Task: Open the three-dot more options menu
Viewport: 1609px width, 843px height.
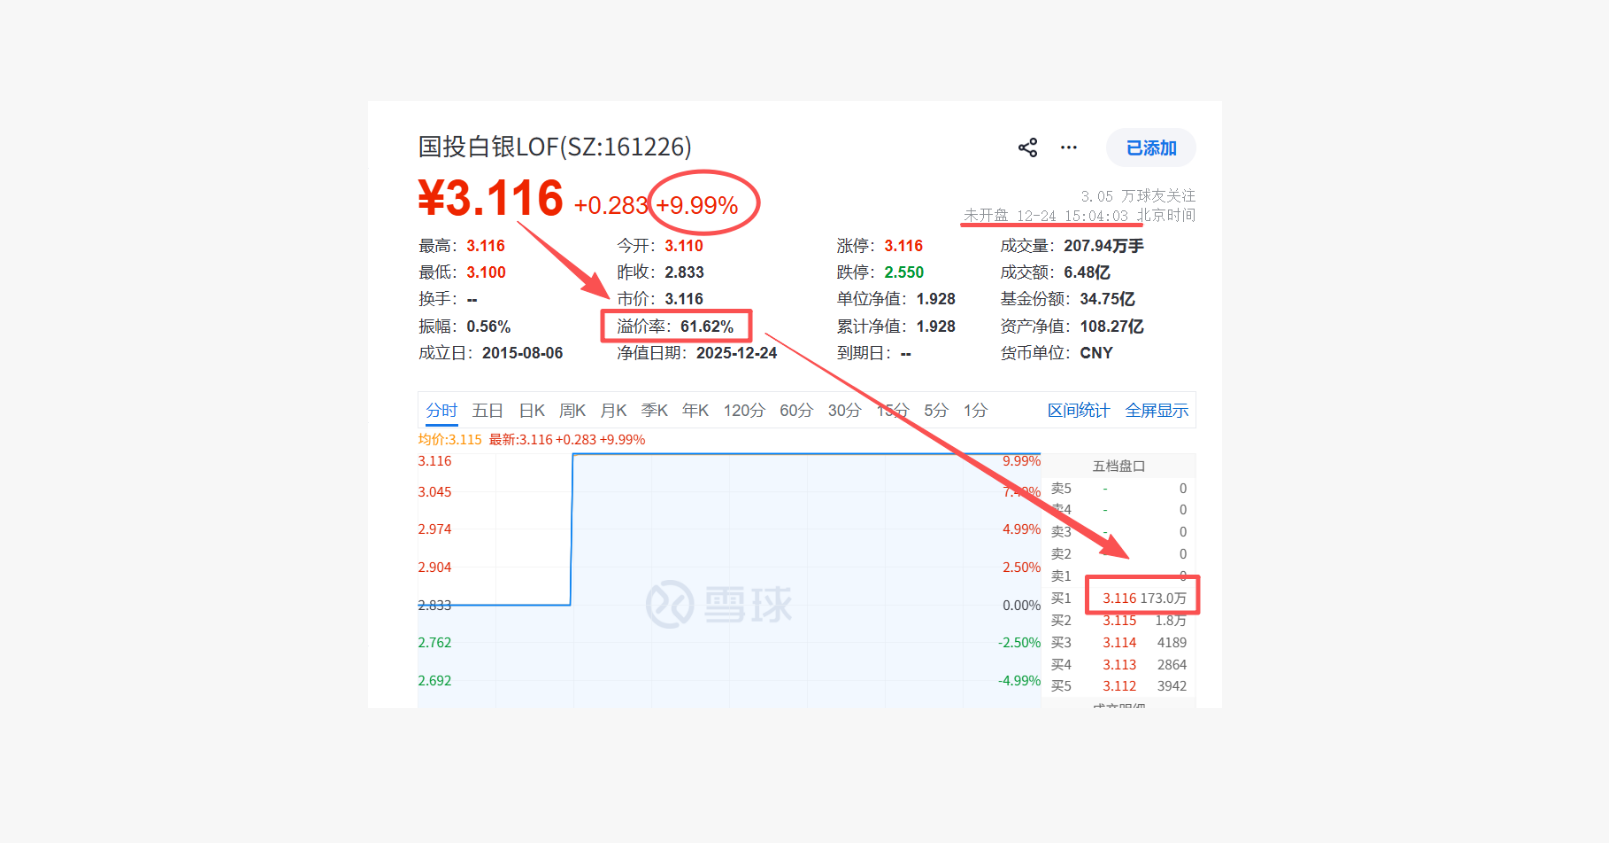Action: 1069,148
